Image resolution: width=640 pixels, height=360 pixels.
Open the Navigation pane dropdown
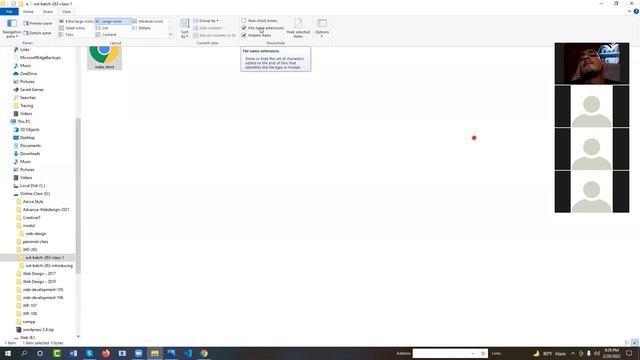[12, 29]
